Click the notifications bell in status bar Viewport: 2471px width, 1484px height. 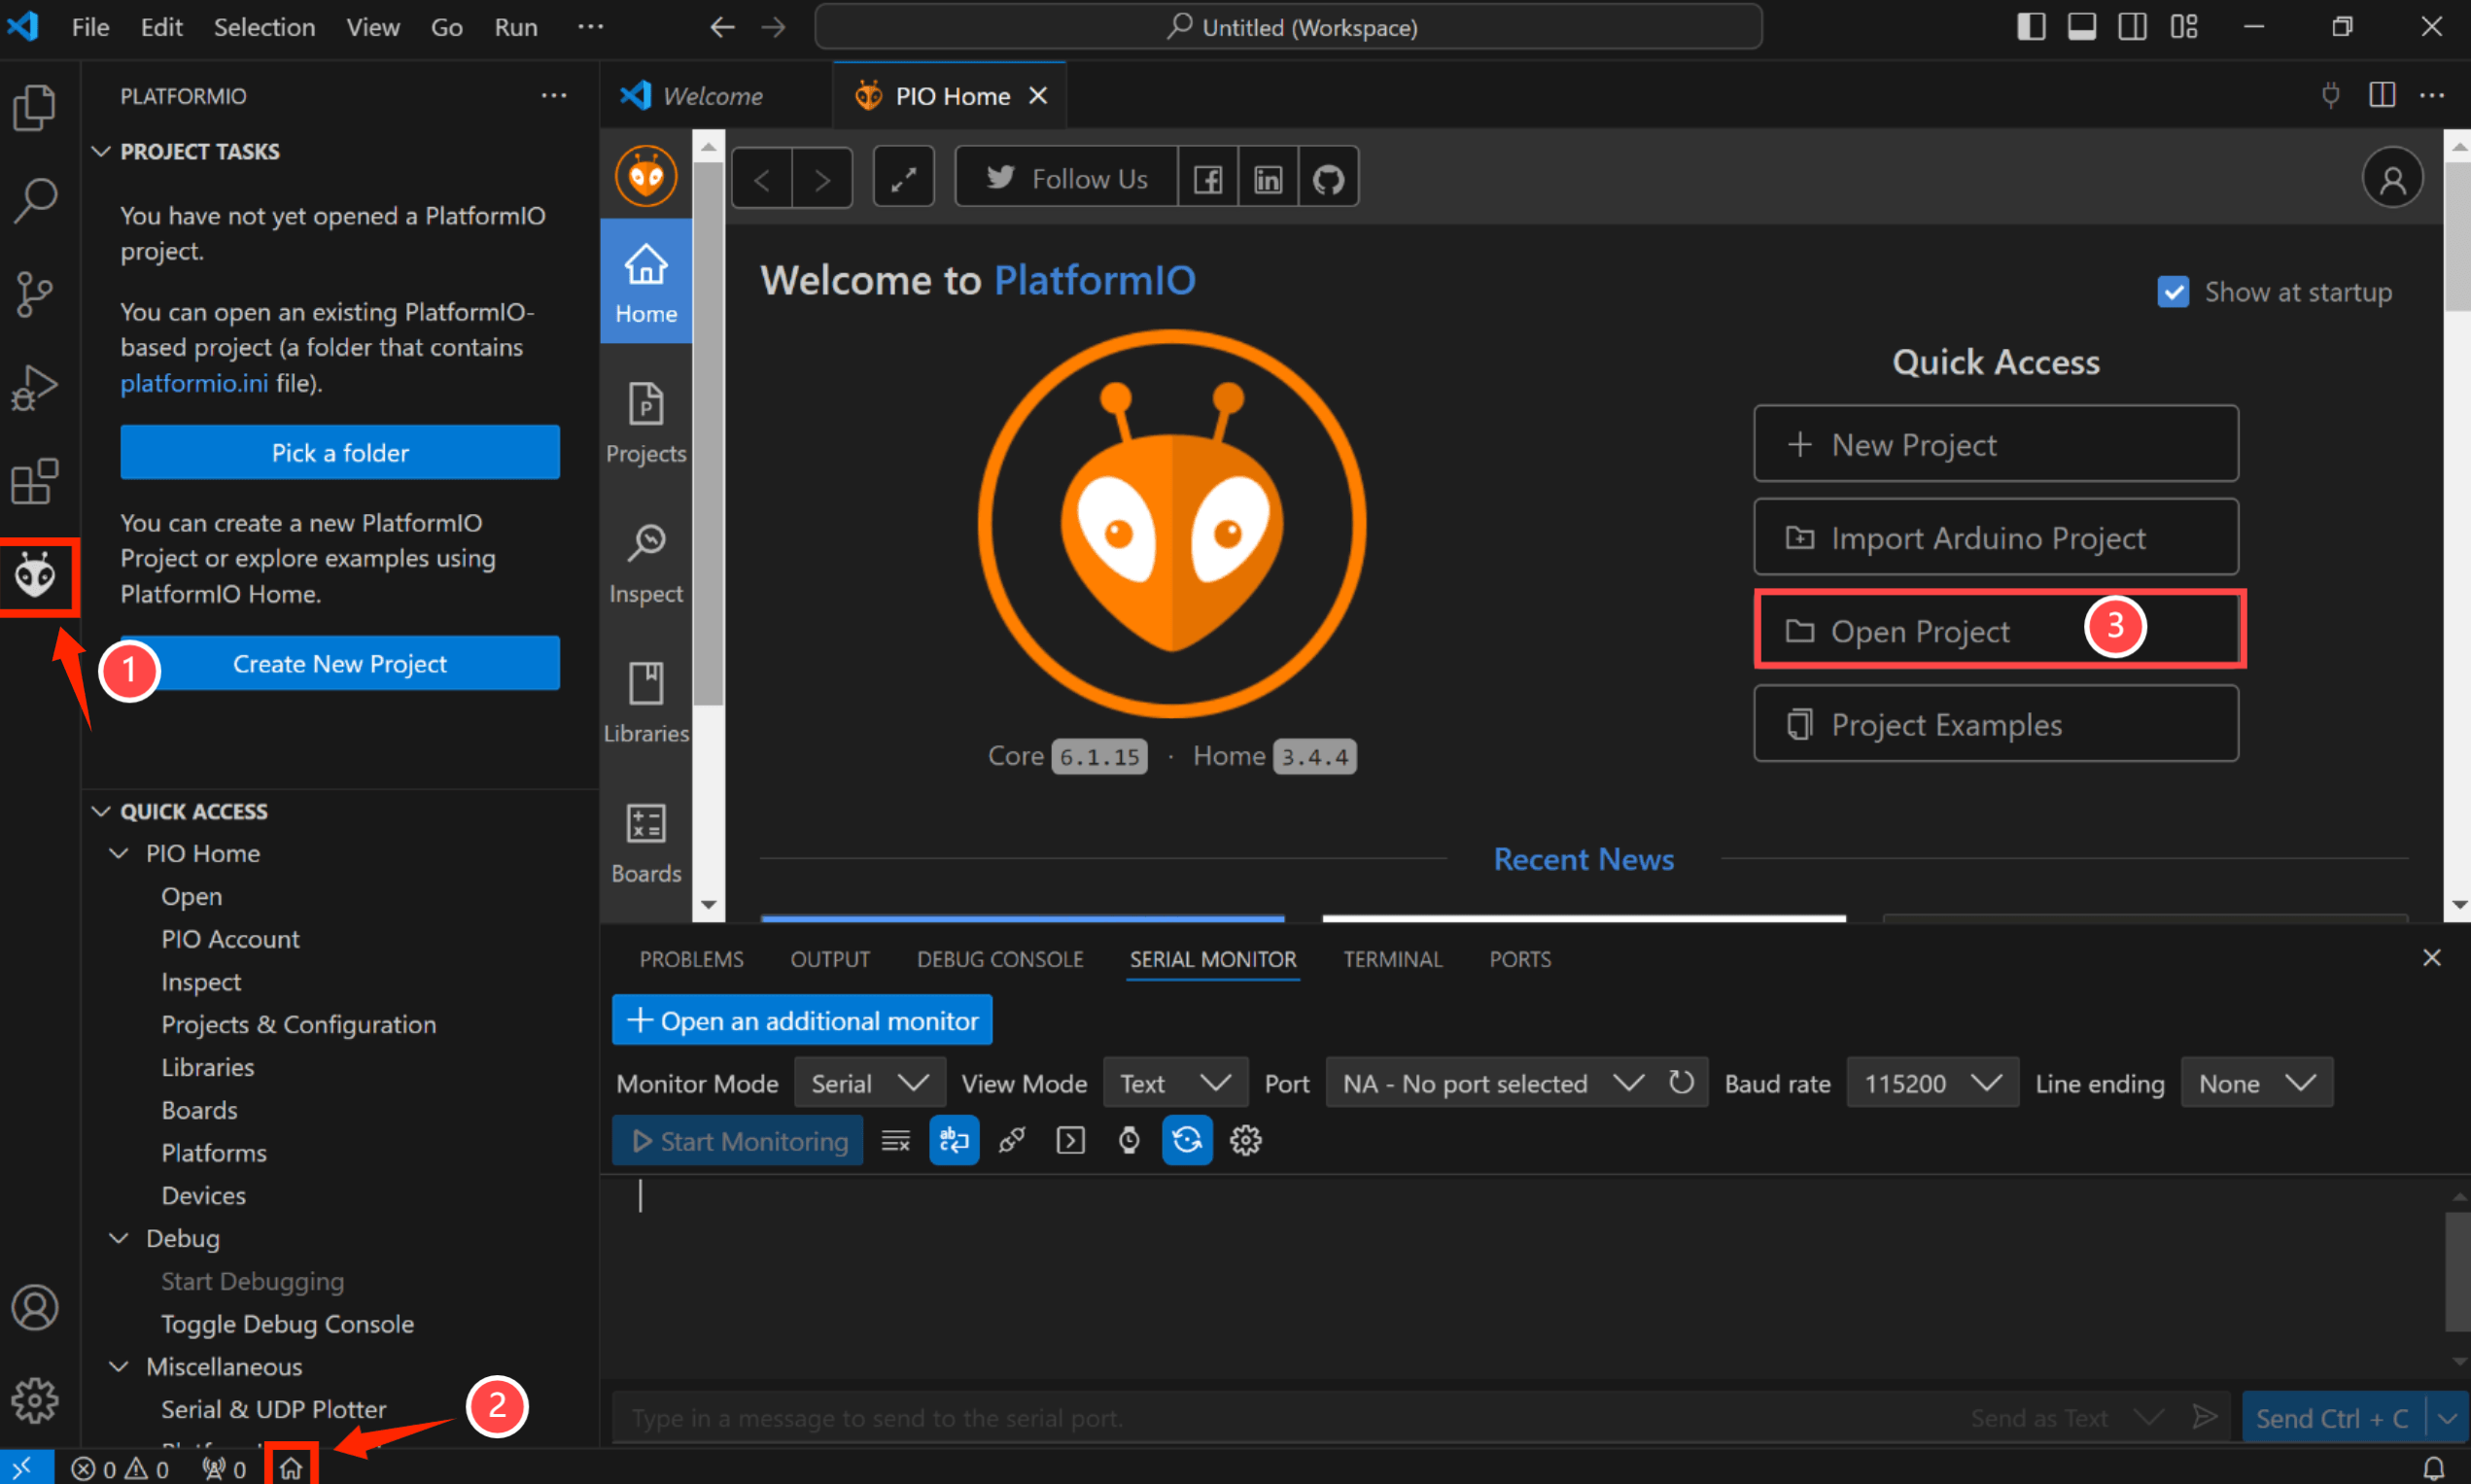(2434, 1467)
